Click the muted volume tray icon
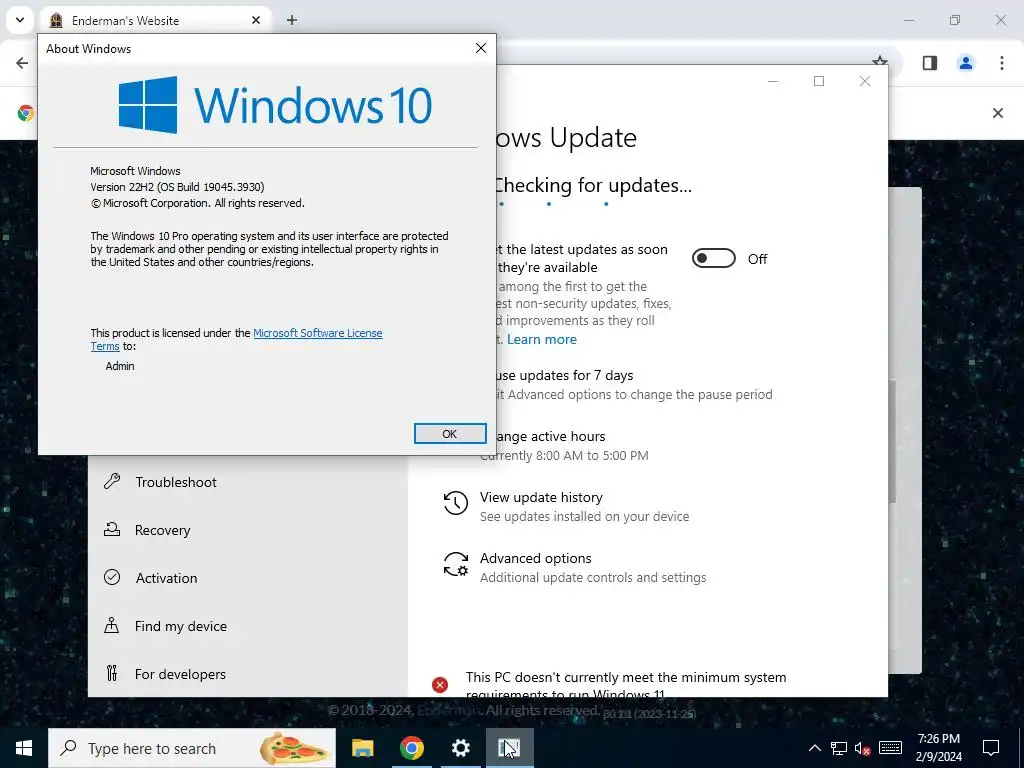 click(863, 748)
